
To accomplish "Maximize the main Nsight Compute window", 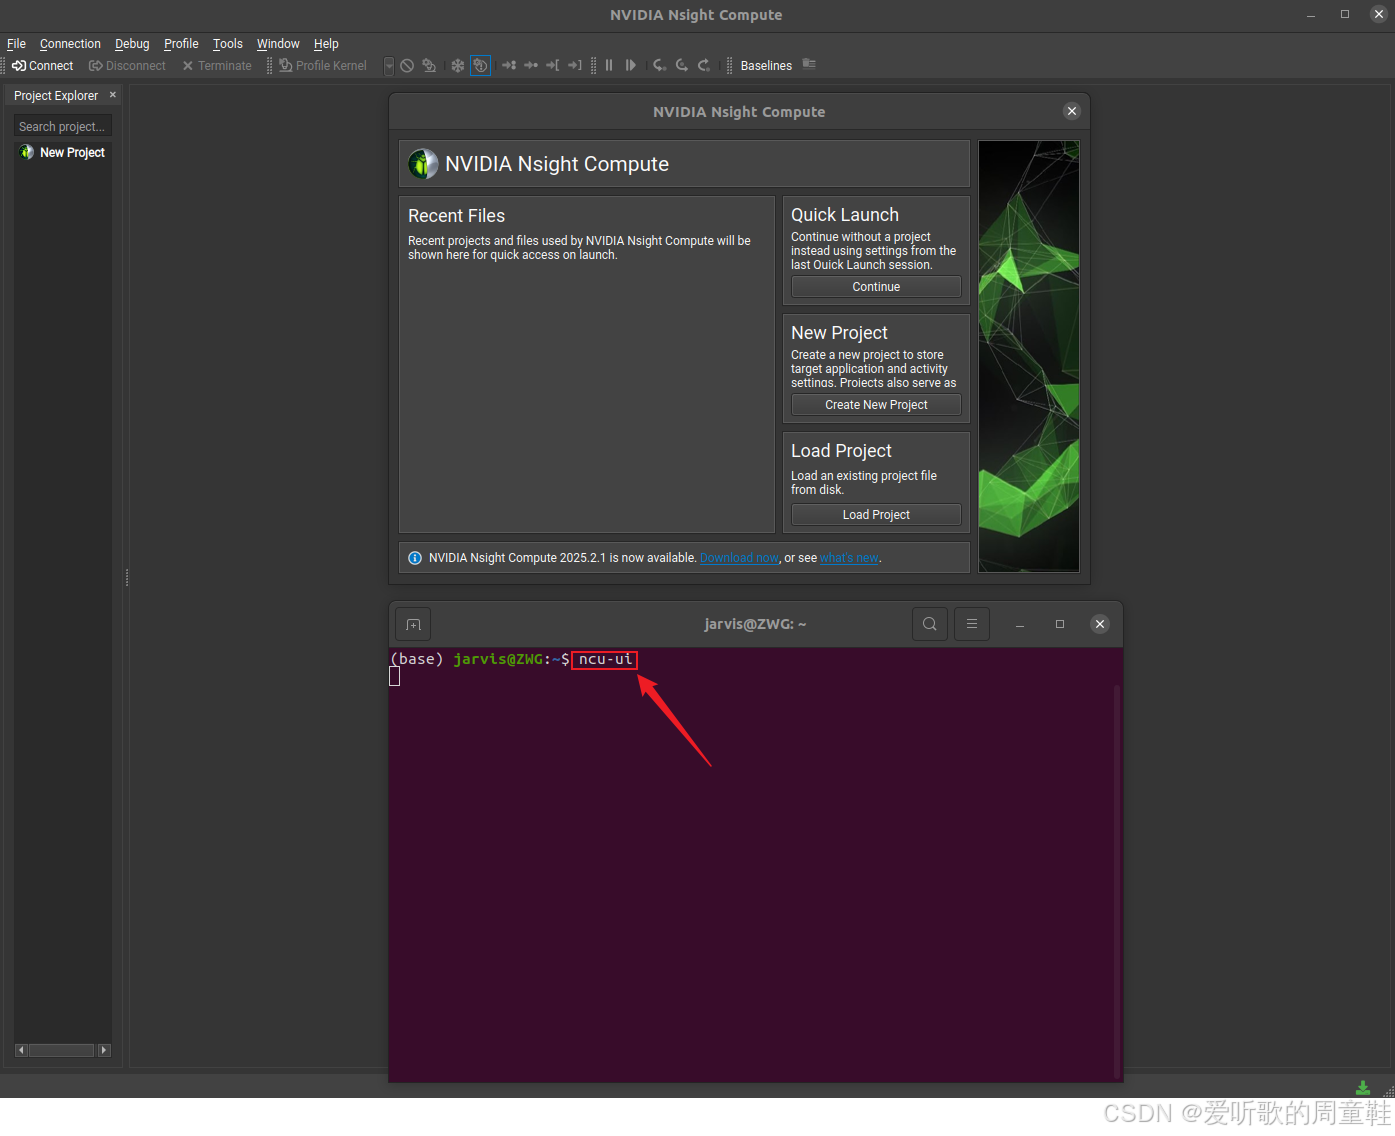I will [1345, 15].
